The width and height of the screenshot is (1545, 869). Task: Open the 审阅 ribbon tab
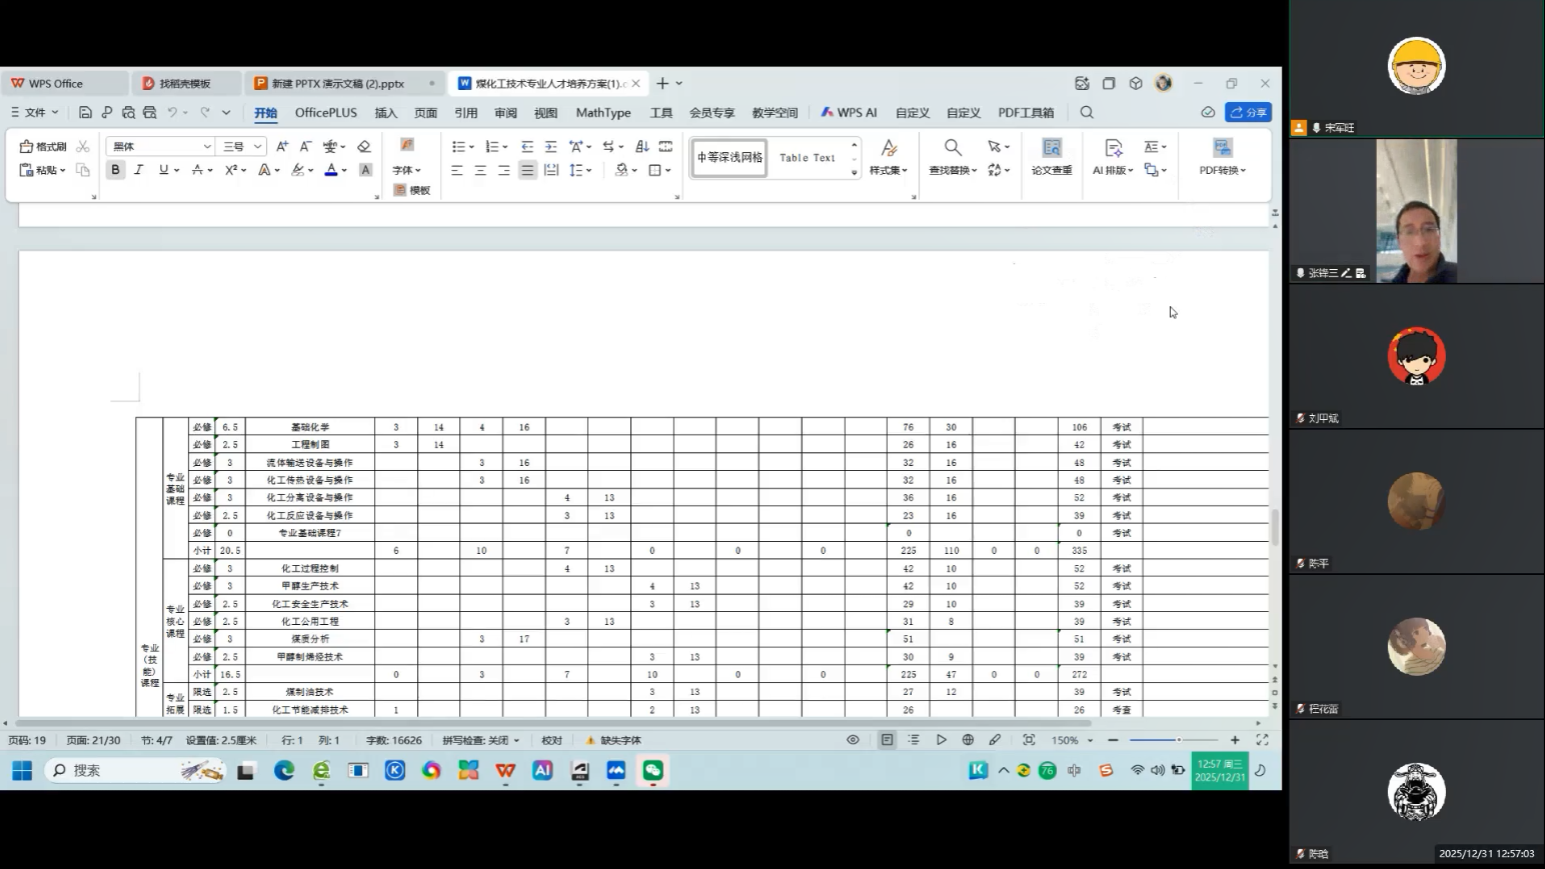point(506,113)
